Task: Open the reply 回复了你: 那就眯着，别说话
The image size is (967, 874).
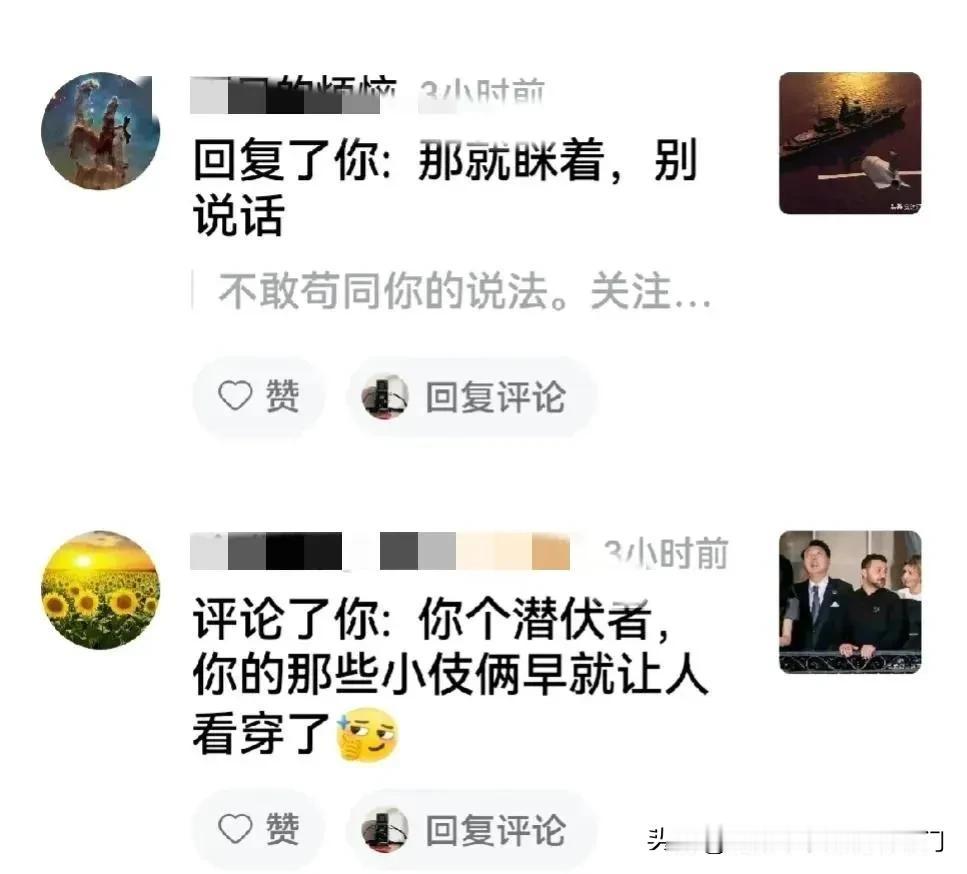Action: (x=446, y=187)
